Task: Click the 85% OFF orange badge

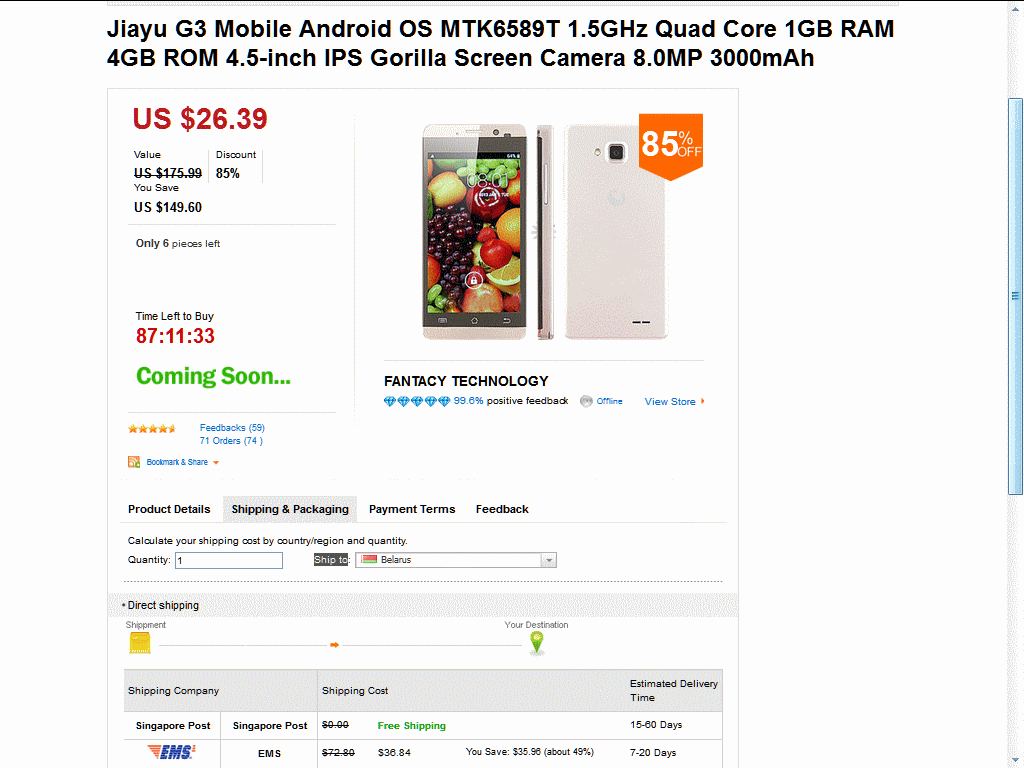Action: click(671, 146)
